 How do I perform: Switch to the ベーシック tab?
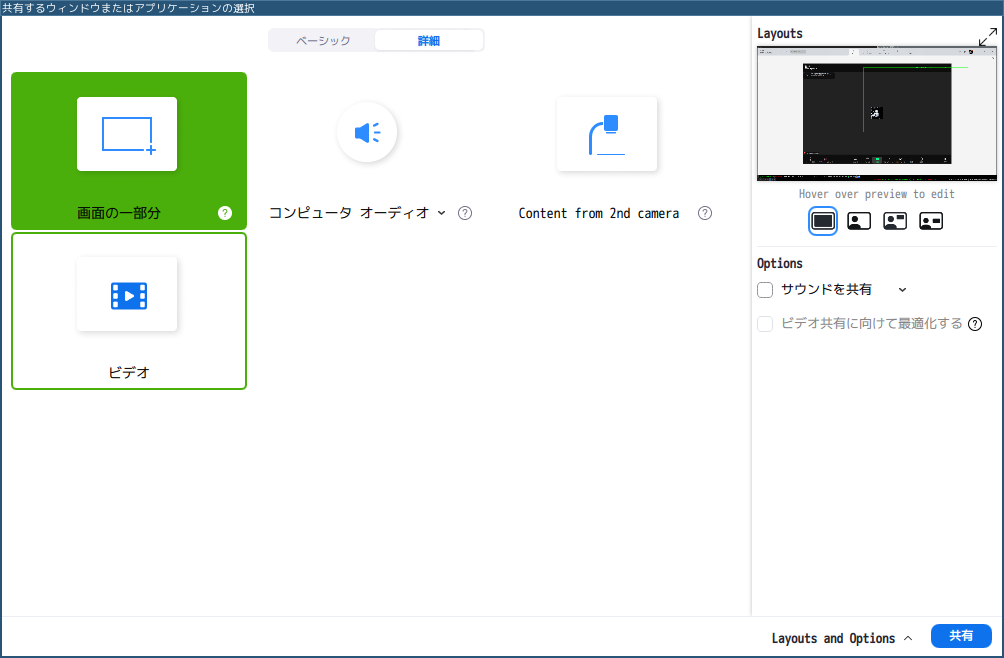(323, 41)
